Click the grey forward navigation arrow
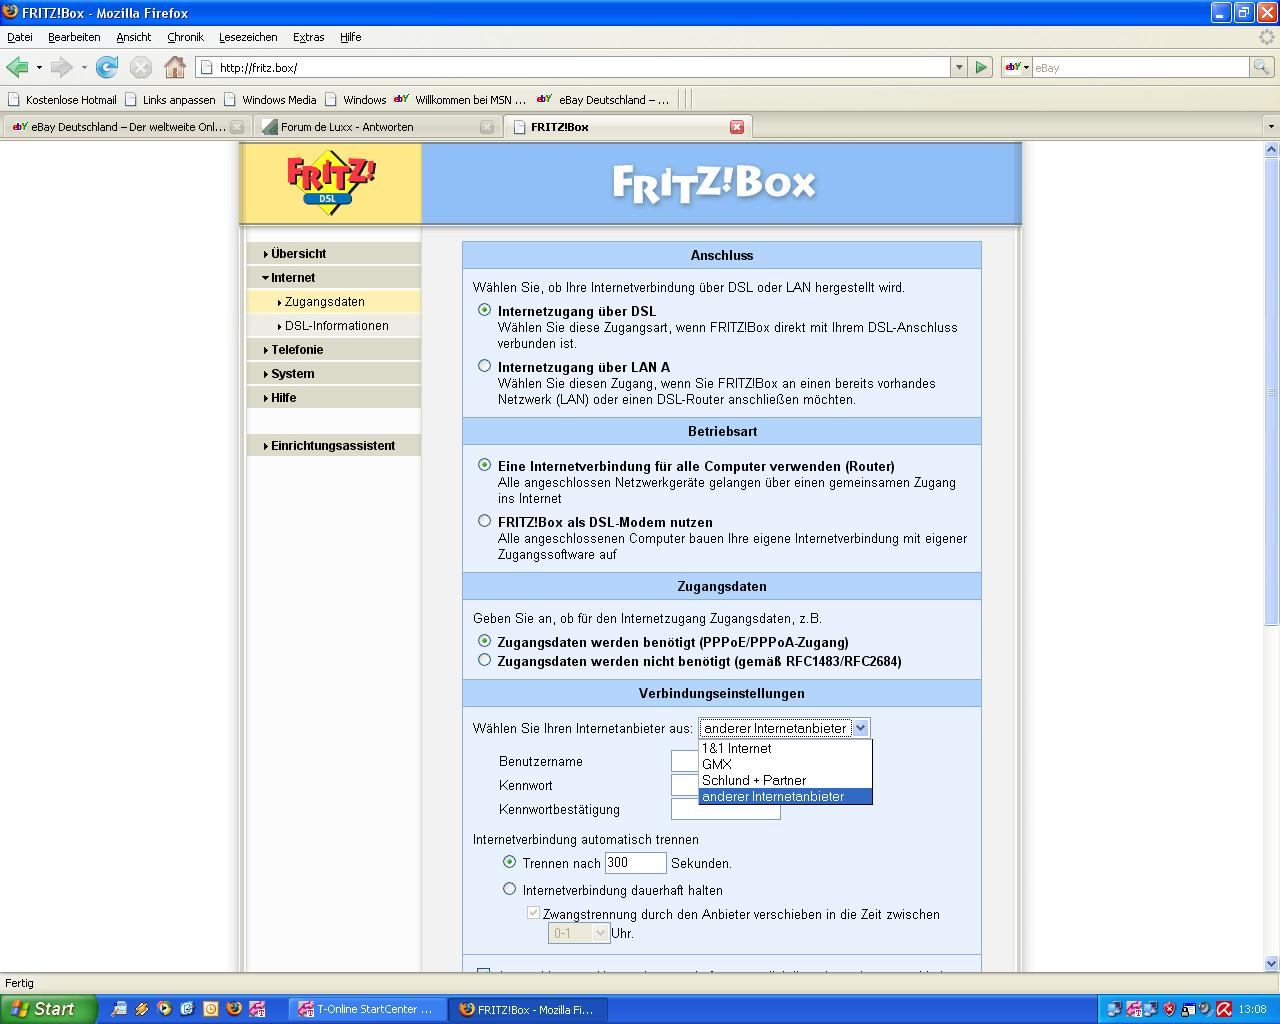The image size is (1280, 1024). click(x=62, y=67)
